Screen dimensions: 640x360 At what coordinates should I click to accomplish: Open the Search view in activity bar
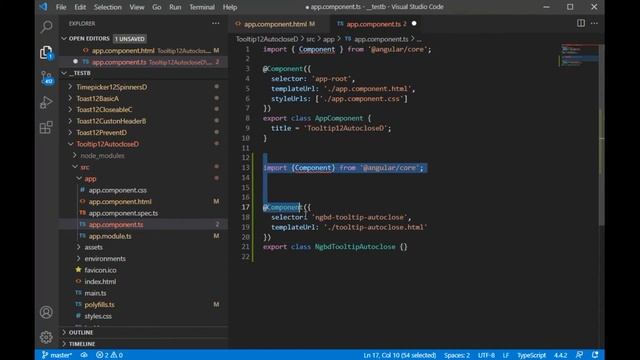(47, 27)
